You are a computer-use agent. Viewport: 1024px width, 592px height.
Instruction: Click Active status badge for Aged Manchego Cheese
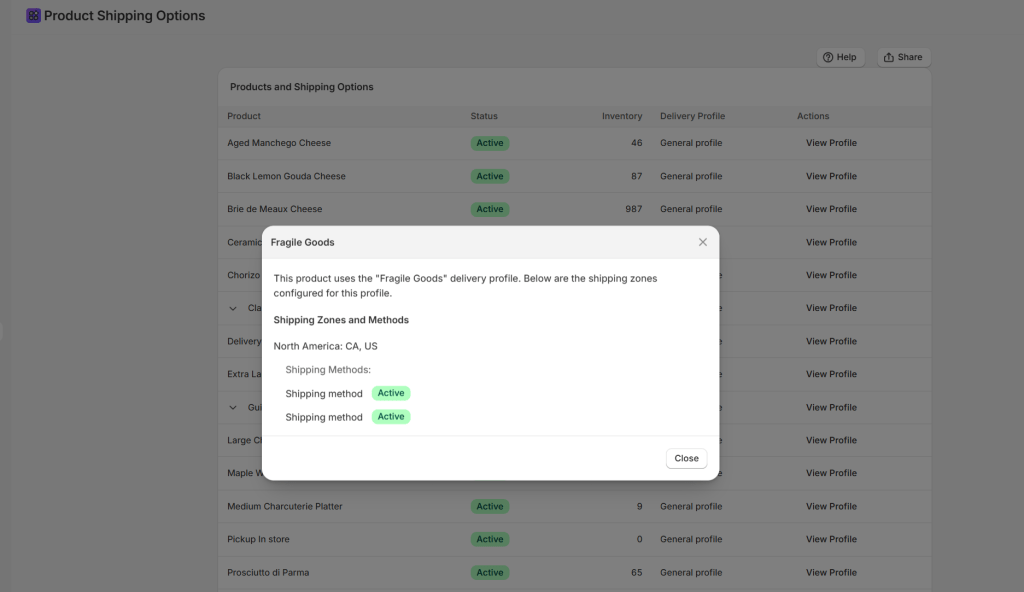pyautogui.click(x=490, y=143)
